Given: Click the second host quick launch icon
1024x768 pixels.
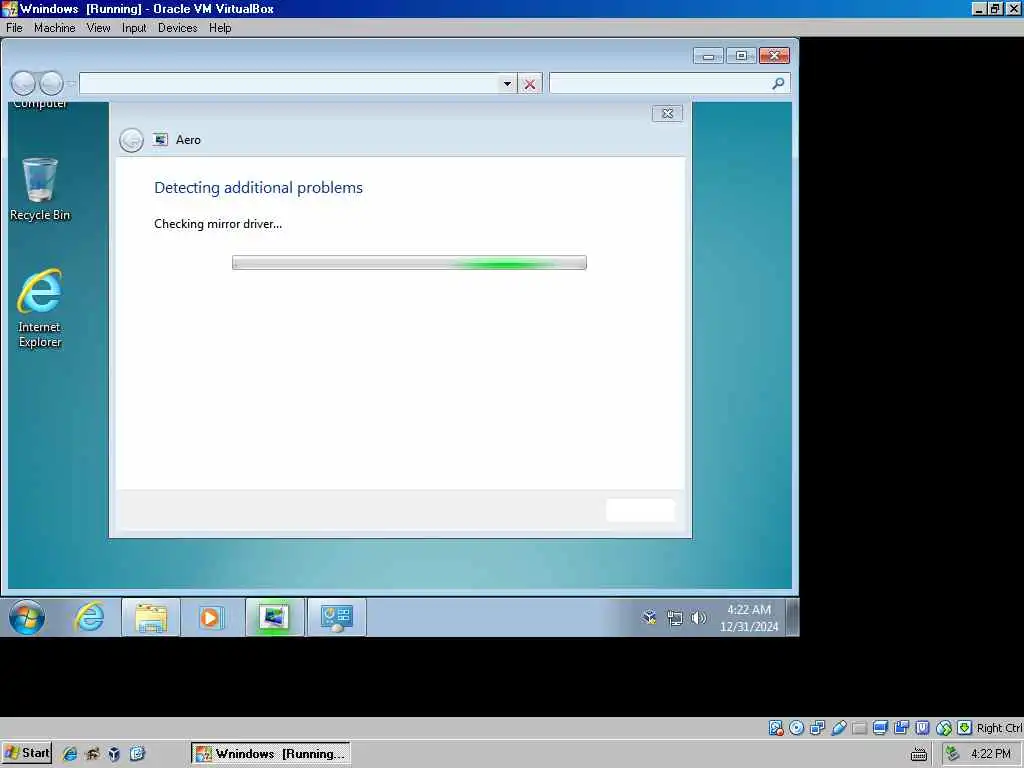Looking at the screenshot, I should (92, 754).
